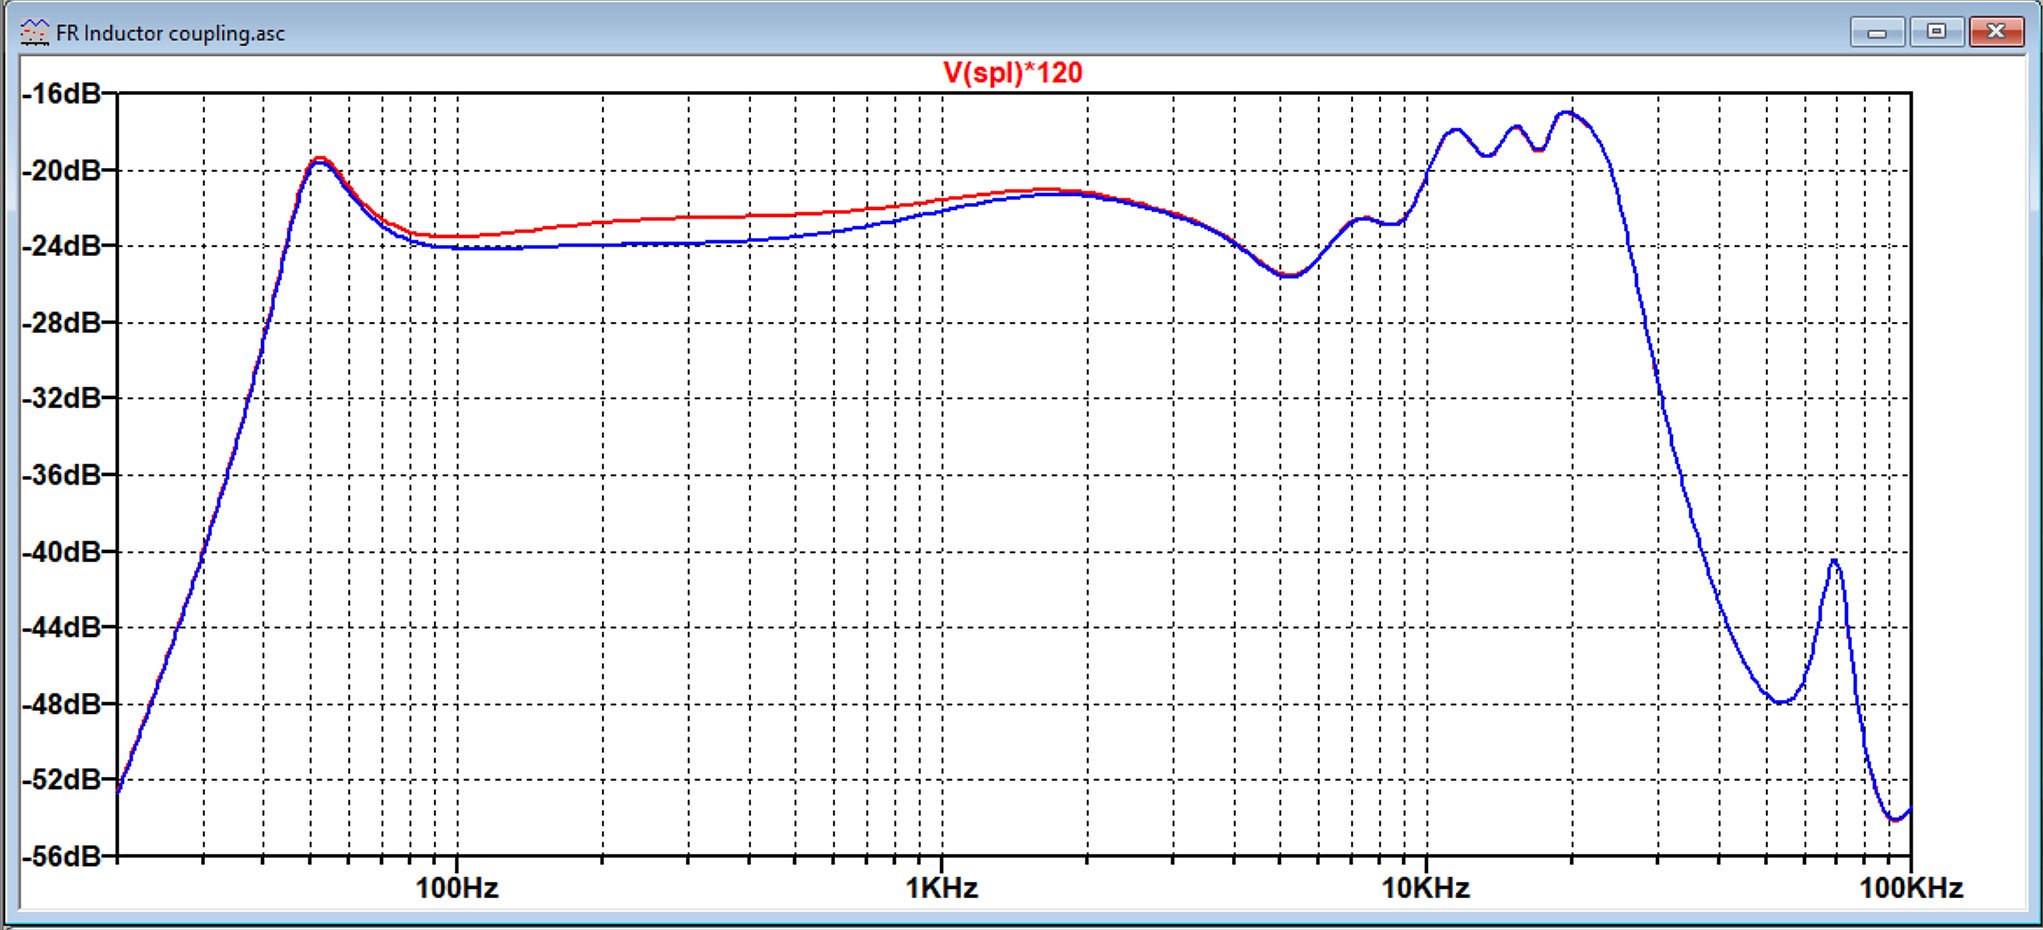Click the title text FR Inductor coupling.asc
The width and height of the screenshot is (2043, 930).
coord(170,33)
